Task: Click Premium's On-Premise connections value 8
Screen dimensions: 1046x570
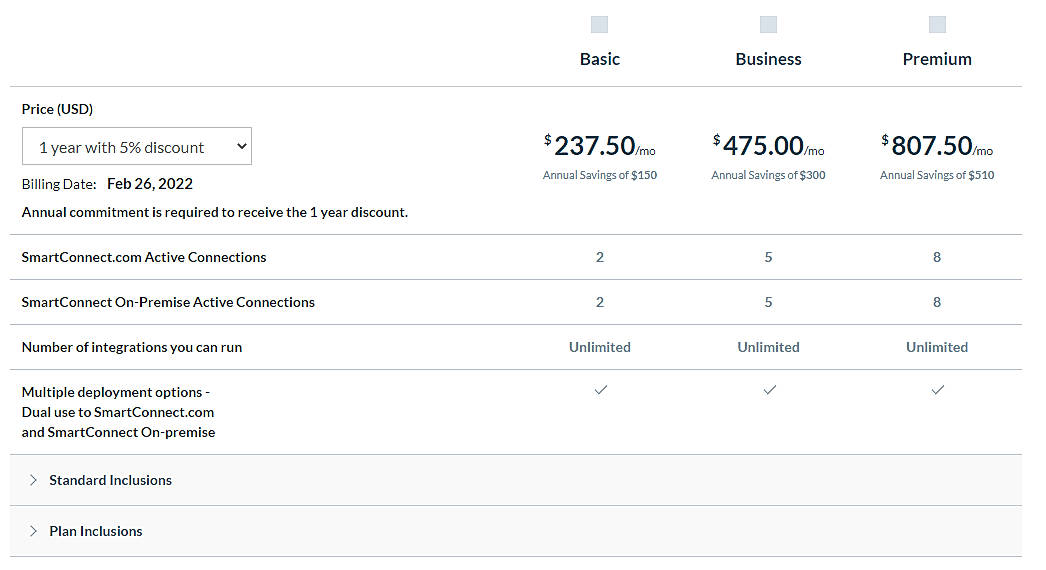Action: pos(937,302)
